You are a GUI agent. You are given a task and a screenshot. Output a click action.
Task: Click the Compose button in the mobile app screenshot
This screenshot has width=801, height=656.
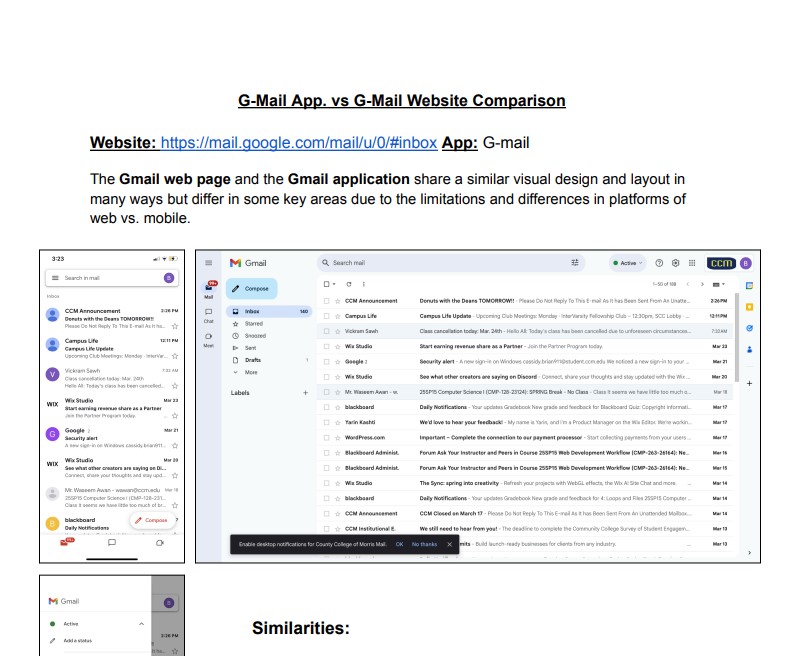pyautogui.click(x=152, y=520)
